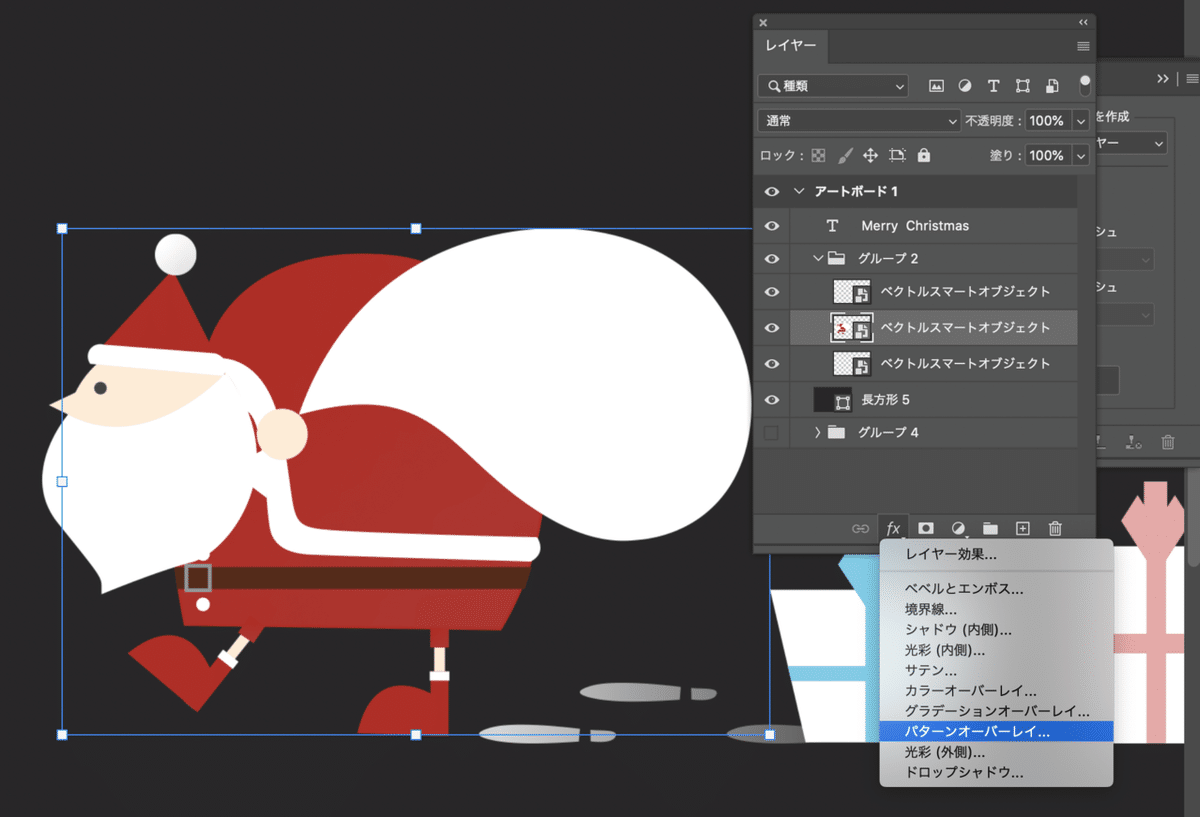Click the グループ 4 folder icon
The image size is (1200, 817).
[836, 432]
